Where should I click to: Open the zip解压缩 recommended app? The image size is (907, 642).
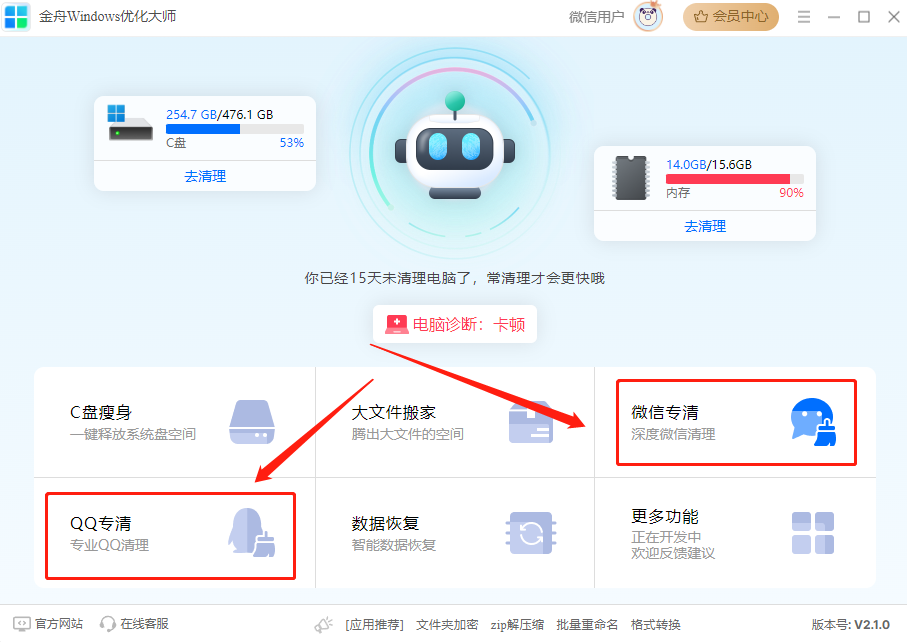517,625
